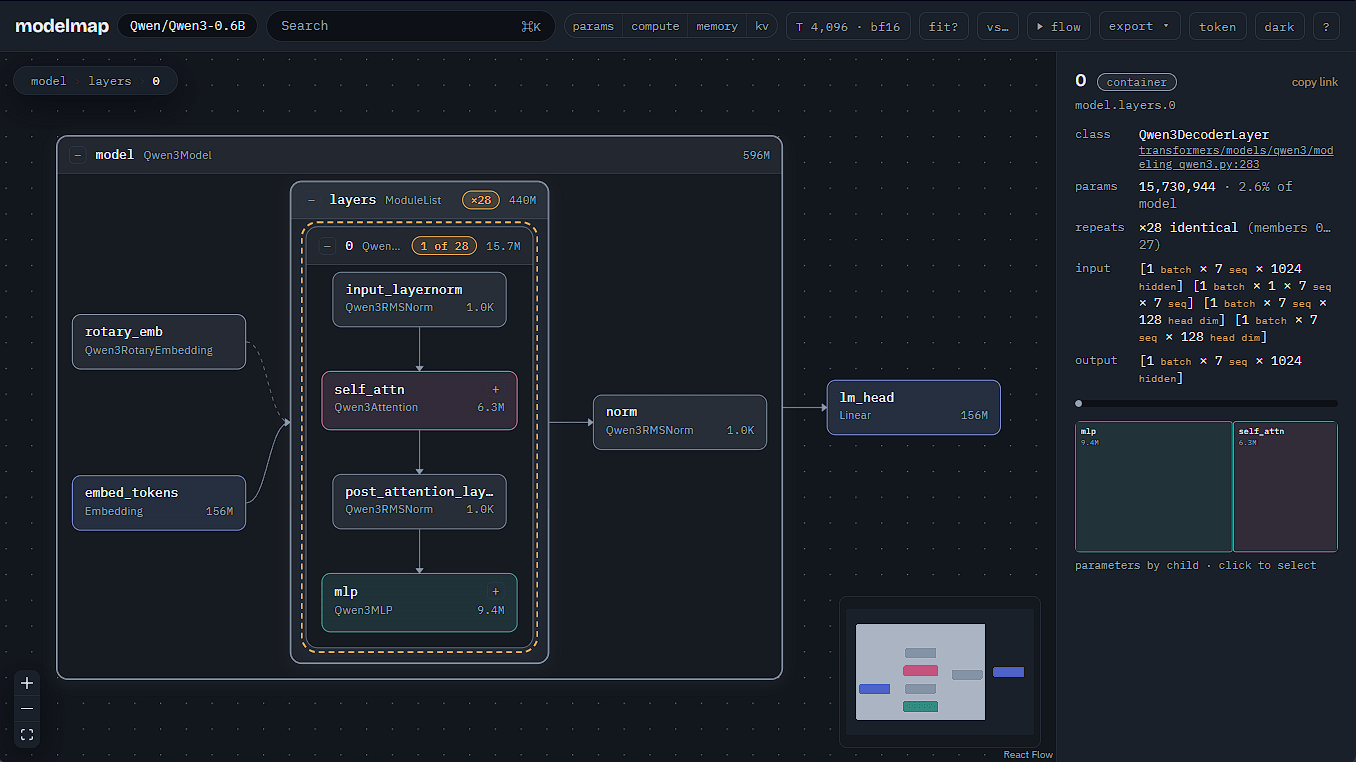This screenshot has height=762, width=1356.
Task: Click the model.layers.0 path text
Action: (x=1125, y=105)
